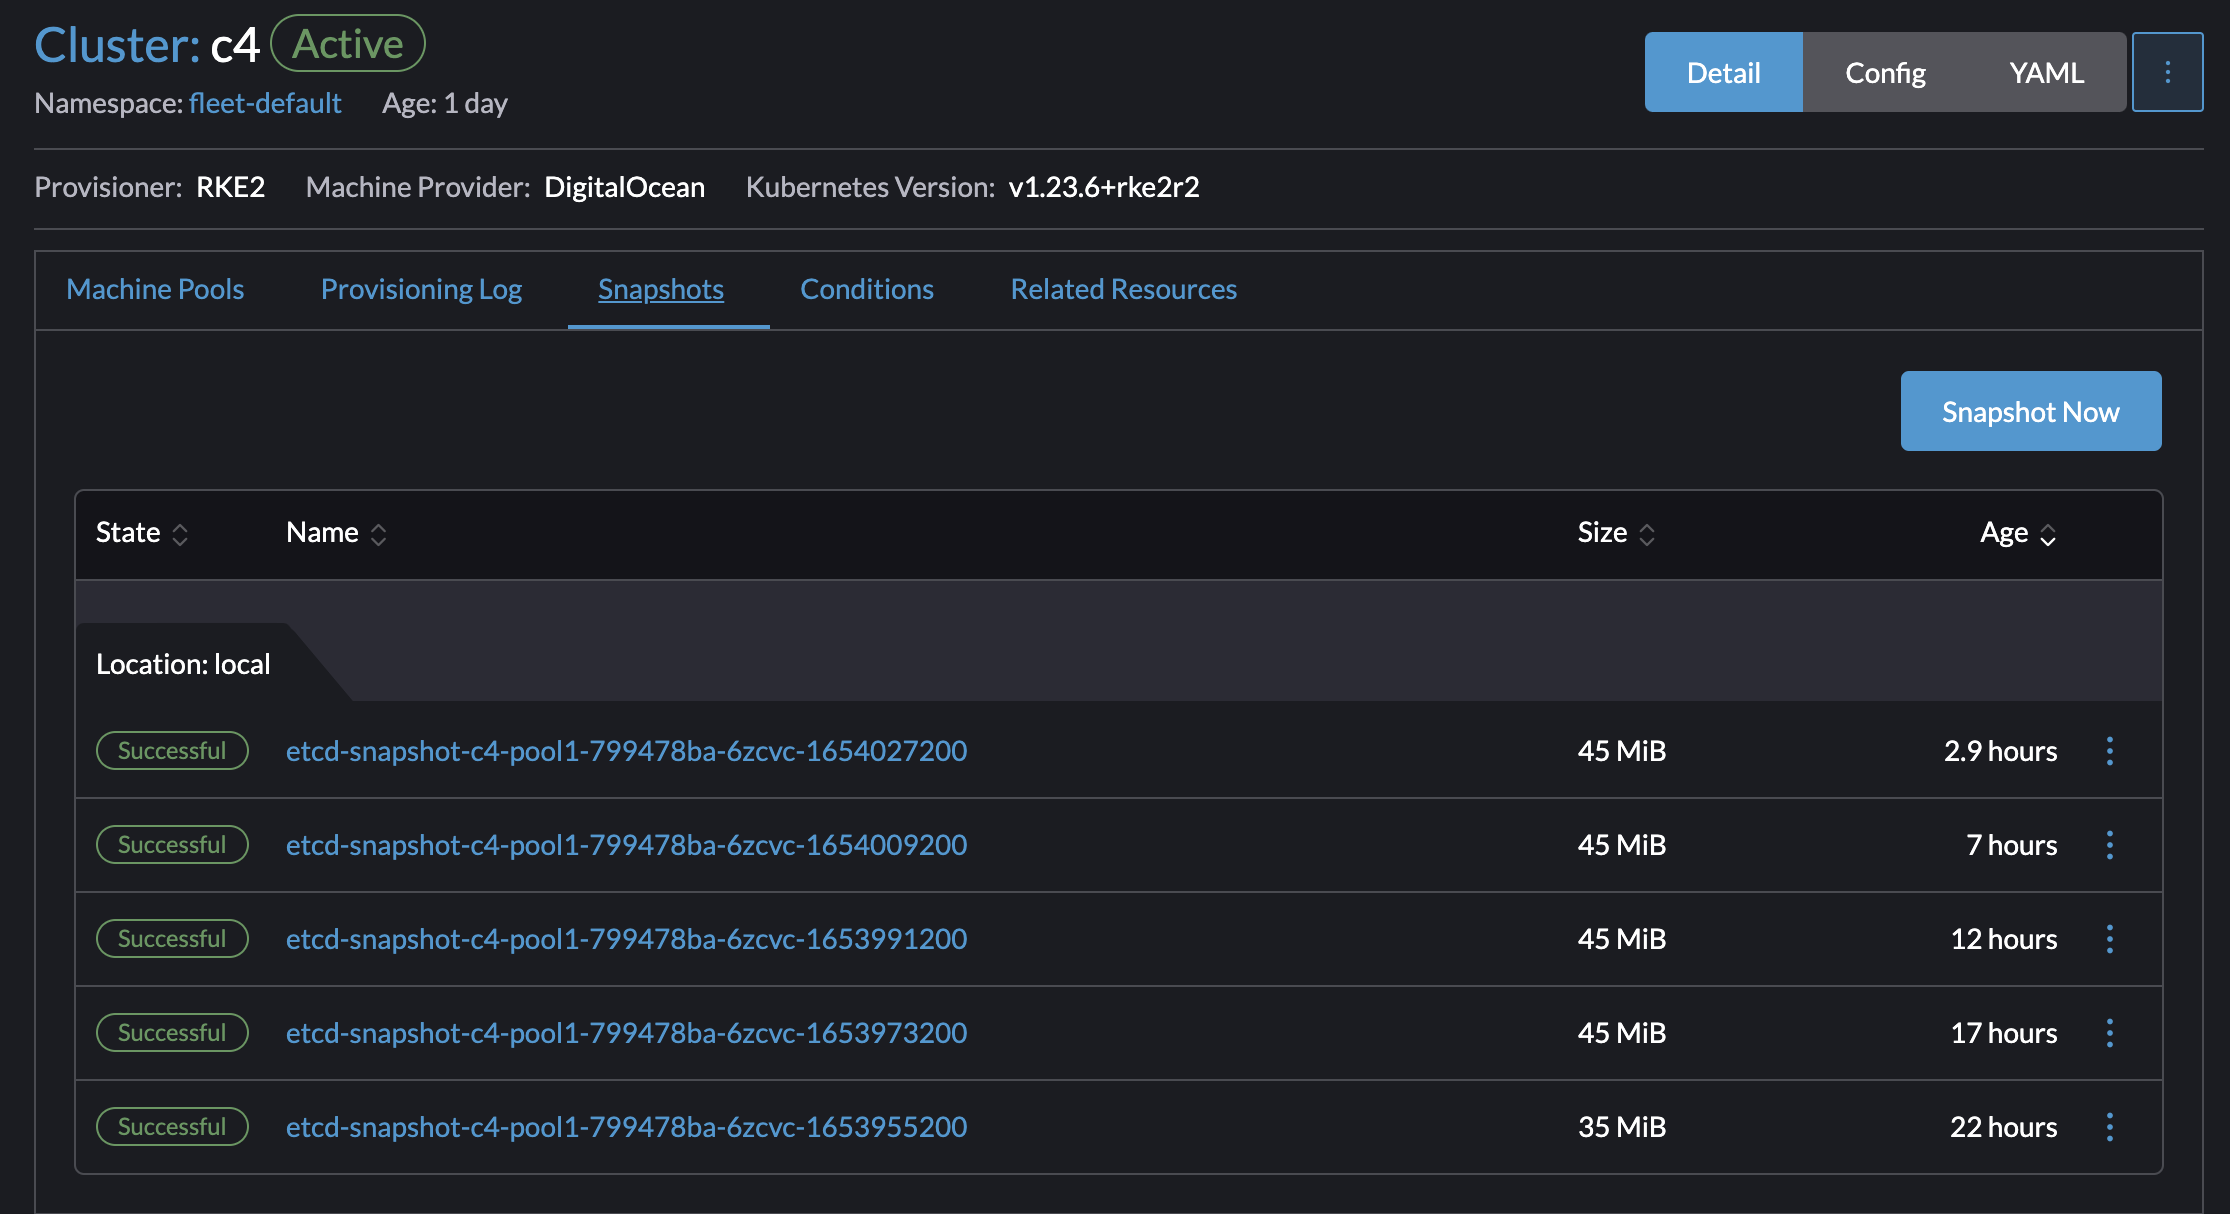Open actions menu for the 12 hours snapshot
Image resolution: width=2230 pixels, height=1214 pixels.
[x=2109, y=938]
